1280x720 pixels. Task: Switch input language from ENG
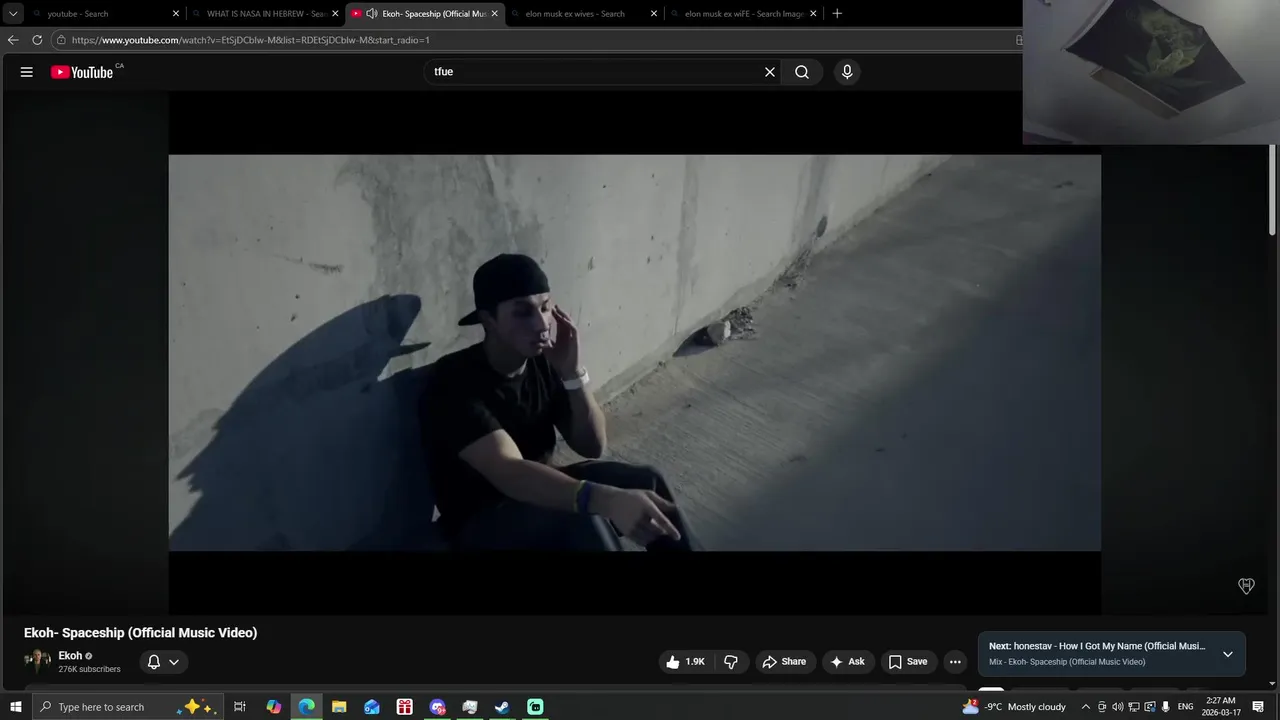1186,707
